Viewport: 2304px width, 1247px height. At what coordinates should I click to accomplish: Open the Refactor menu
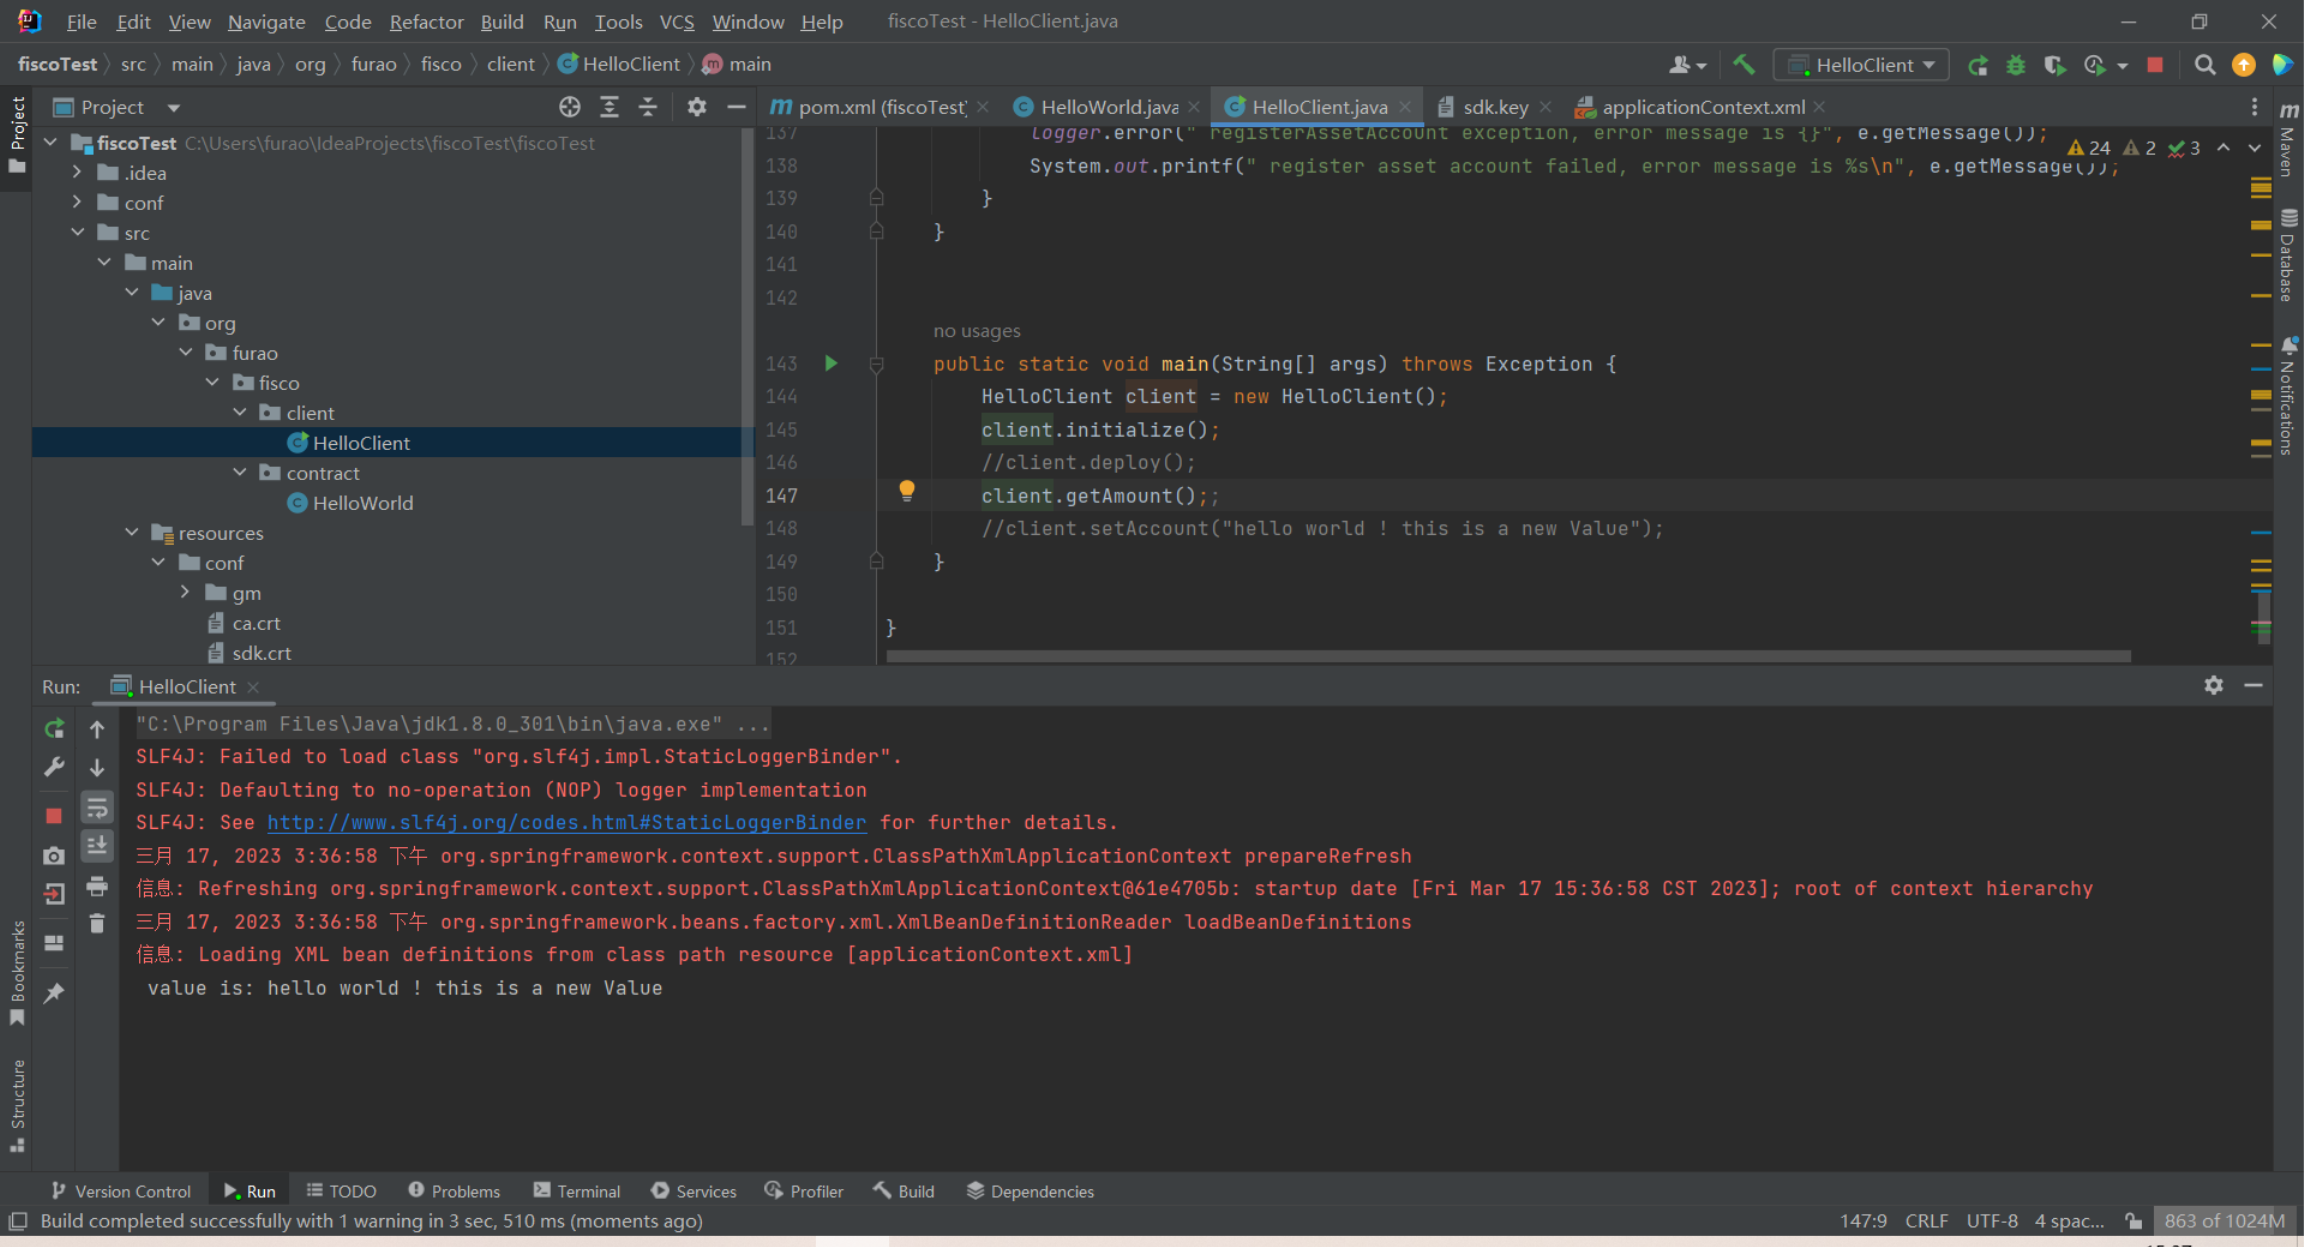pyautogui.click(x=426, y=21)
